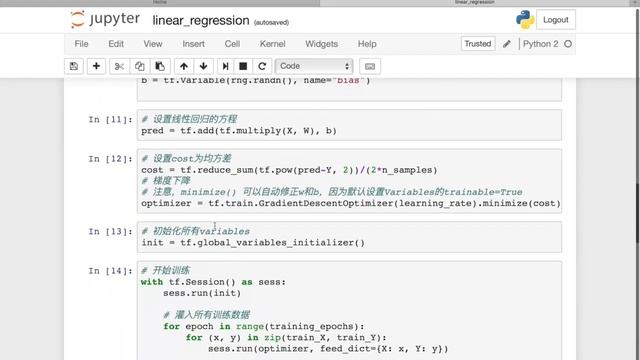Open the Help menu

tap(367, 44)
